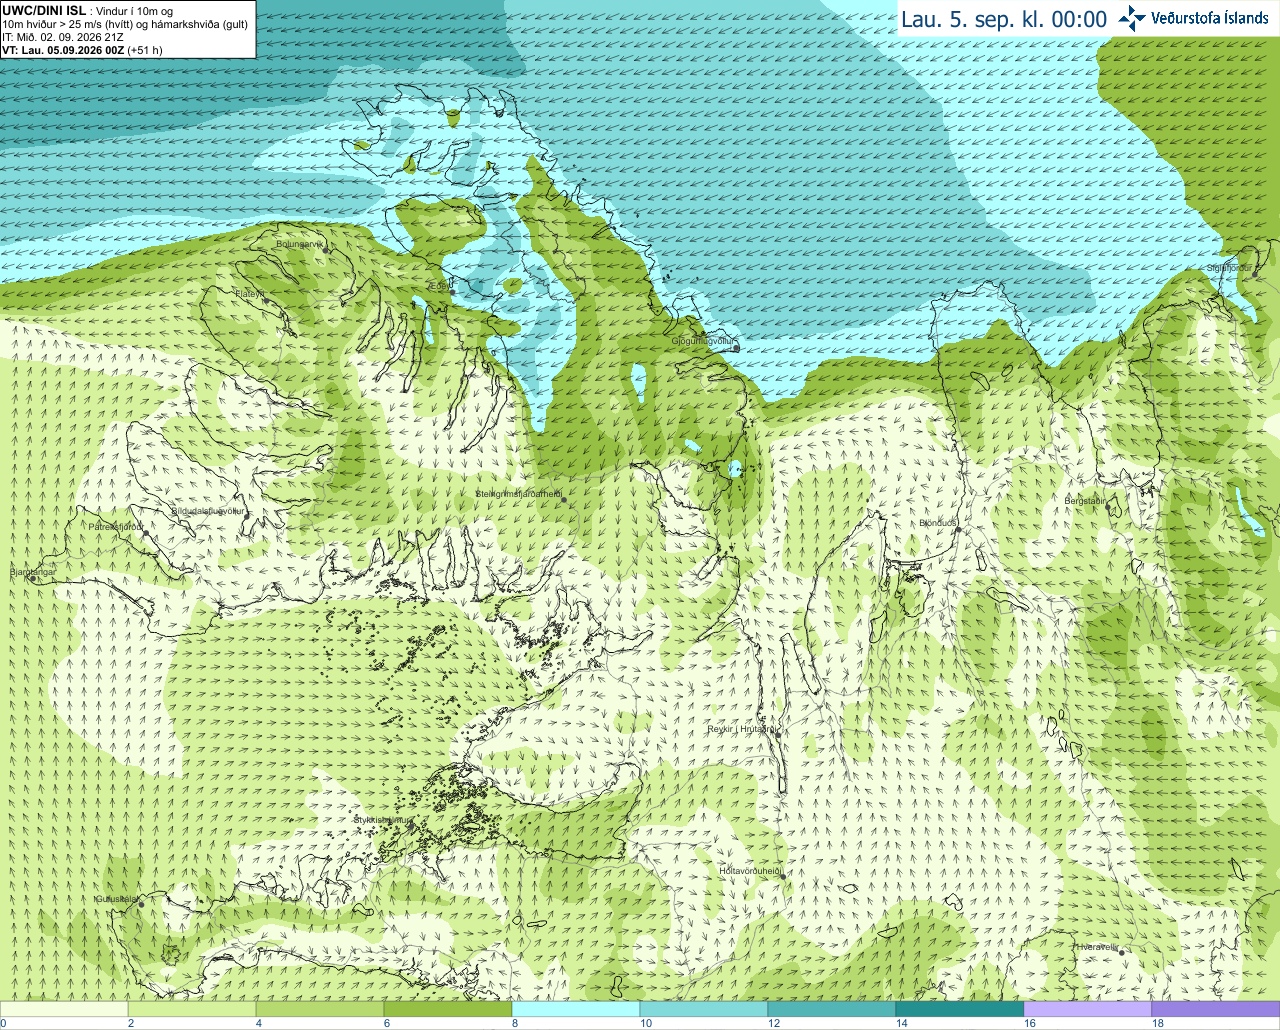Click the Patreksfjörður station point
1280x1030 pixels.
pyautogui.click(x=146, y=533)
